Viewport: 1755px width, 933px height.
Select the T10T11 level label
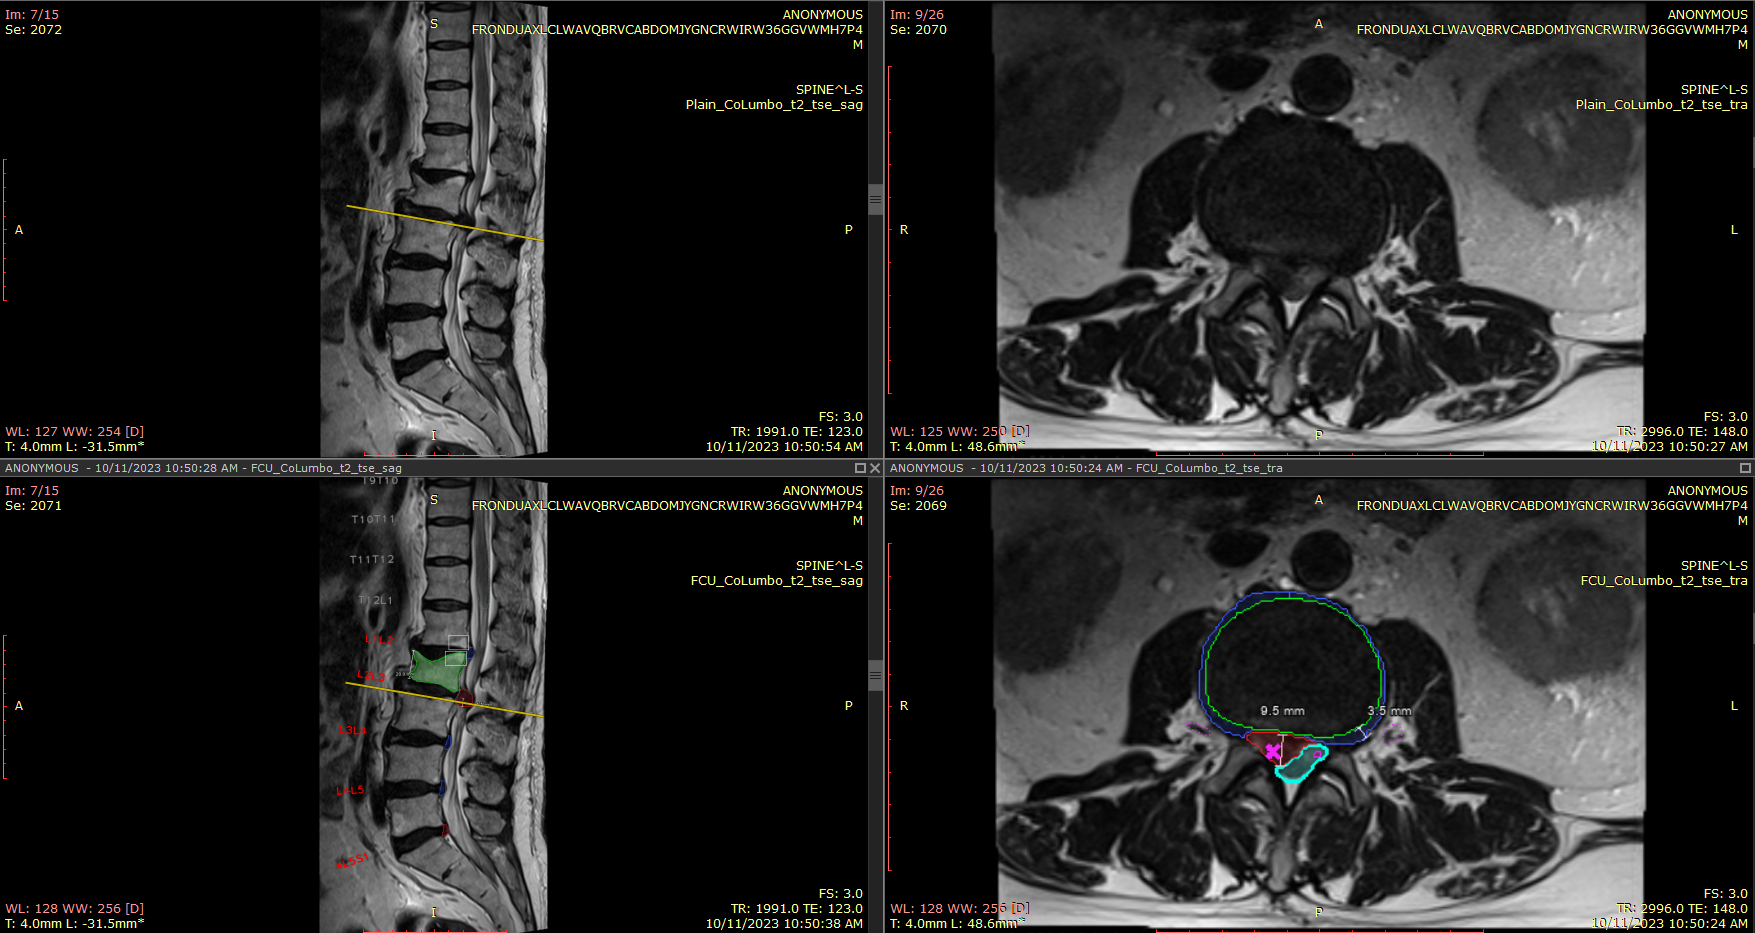[x=373, y=519]
